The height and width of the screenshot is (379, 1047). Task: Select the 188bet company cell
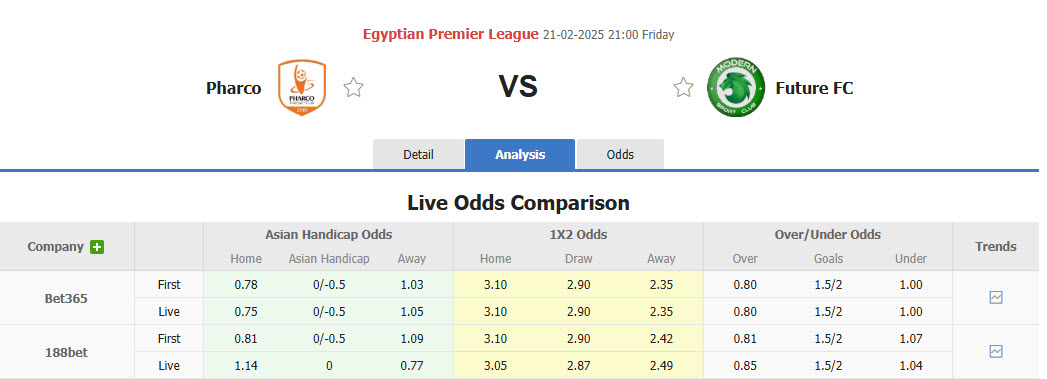(67, 352)
